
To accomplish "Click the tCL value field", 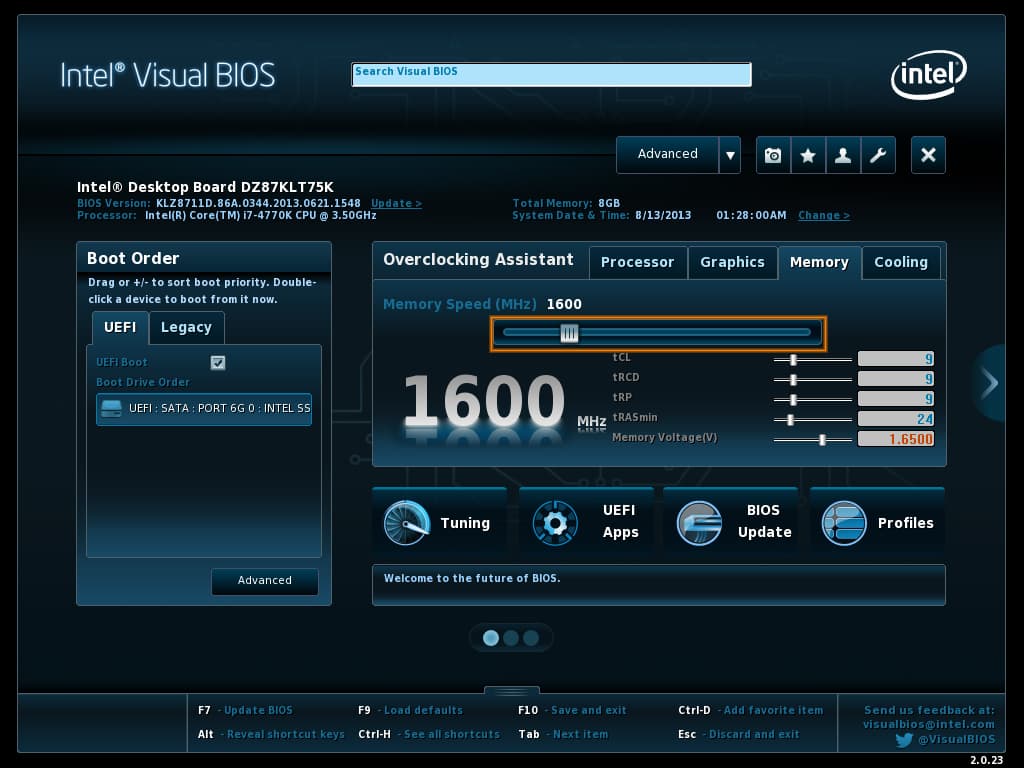I will [895, 359].
